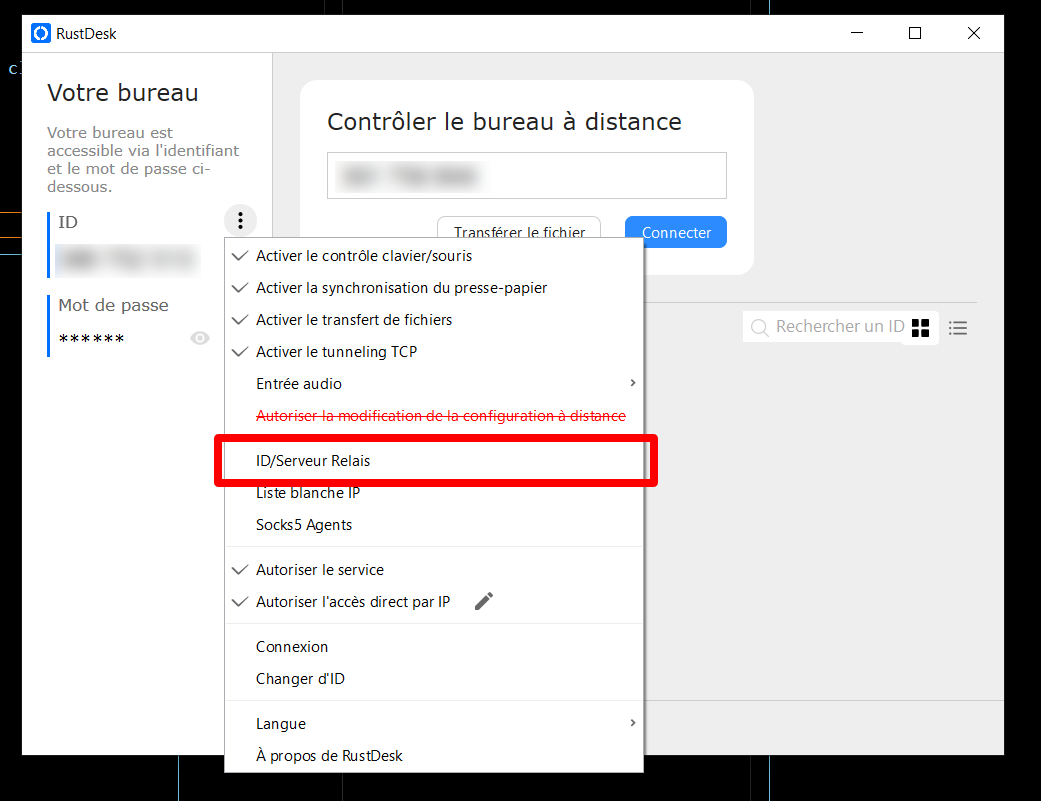Toggle Autoriser le service
The width and height of the screenshot is (1041, 801).
(434, 570)
